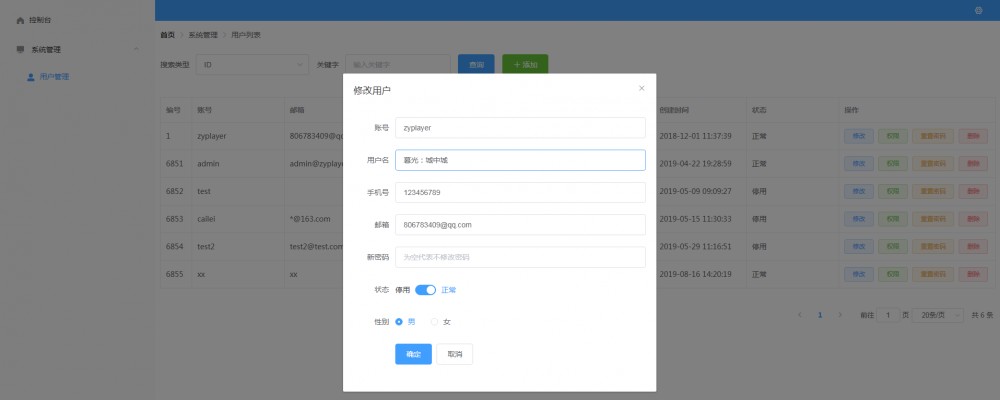Click page number 1 in the pagination
The height and width of the screenshot is (400, 1000).
[x=820, y=315]
